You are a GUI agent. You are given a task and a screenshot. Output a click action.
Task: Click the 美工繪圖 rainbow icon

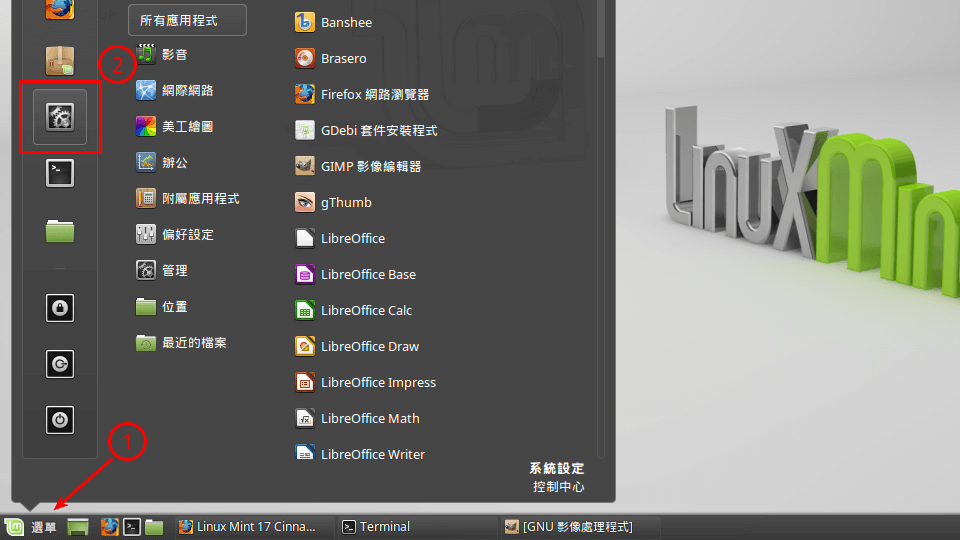click(146, 127)
